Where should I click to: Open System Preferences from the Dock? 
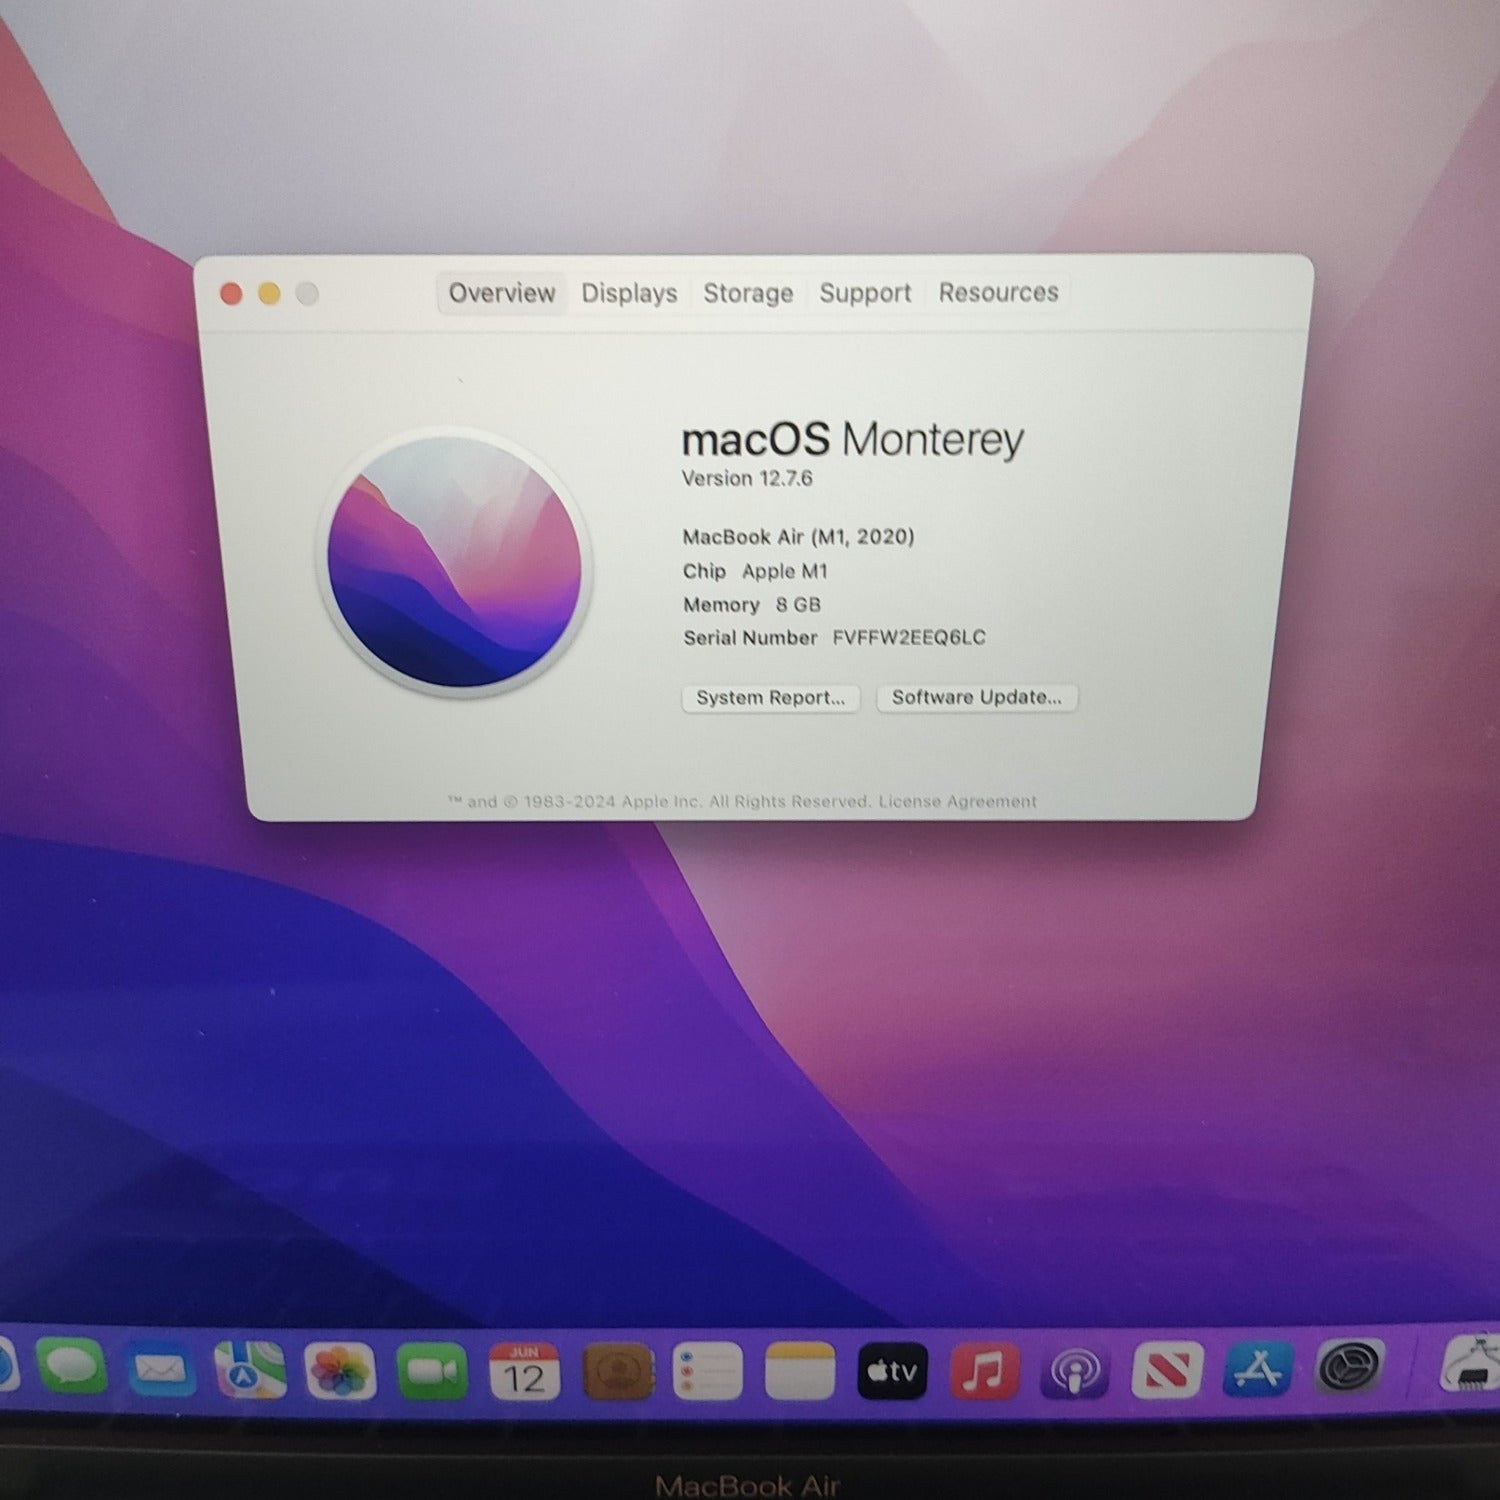point(1350,1366)
